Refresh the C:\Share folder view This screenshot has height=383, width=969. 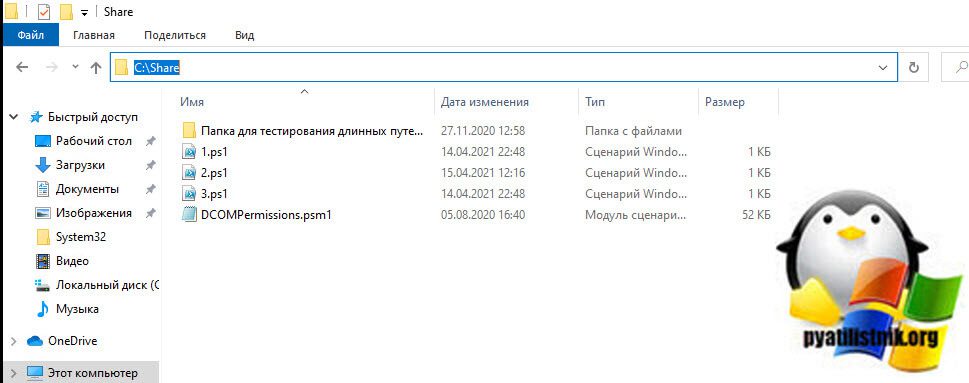pos(913,67)
